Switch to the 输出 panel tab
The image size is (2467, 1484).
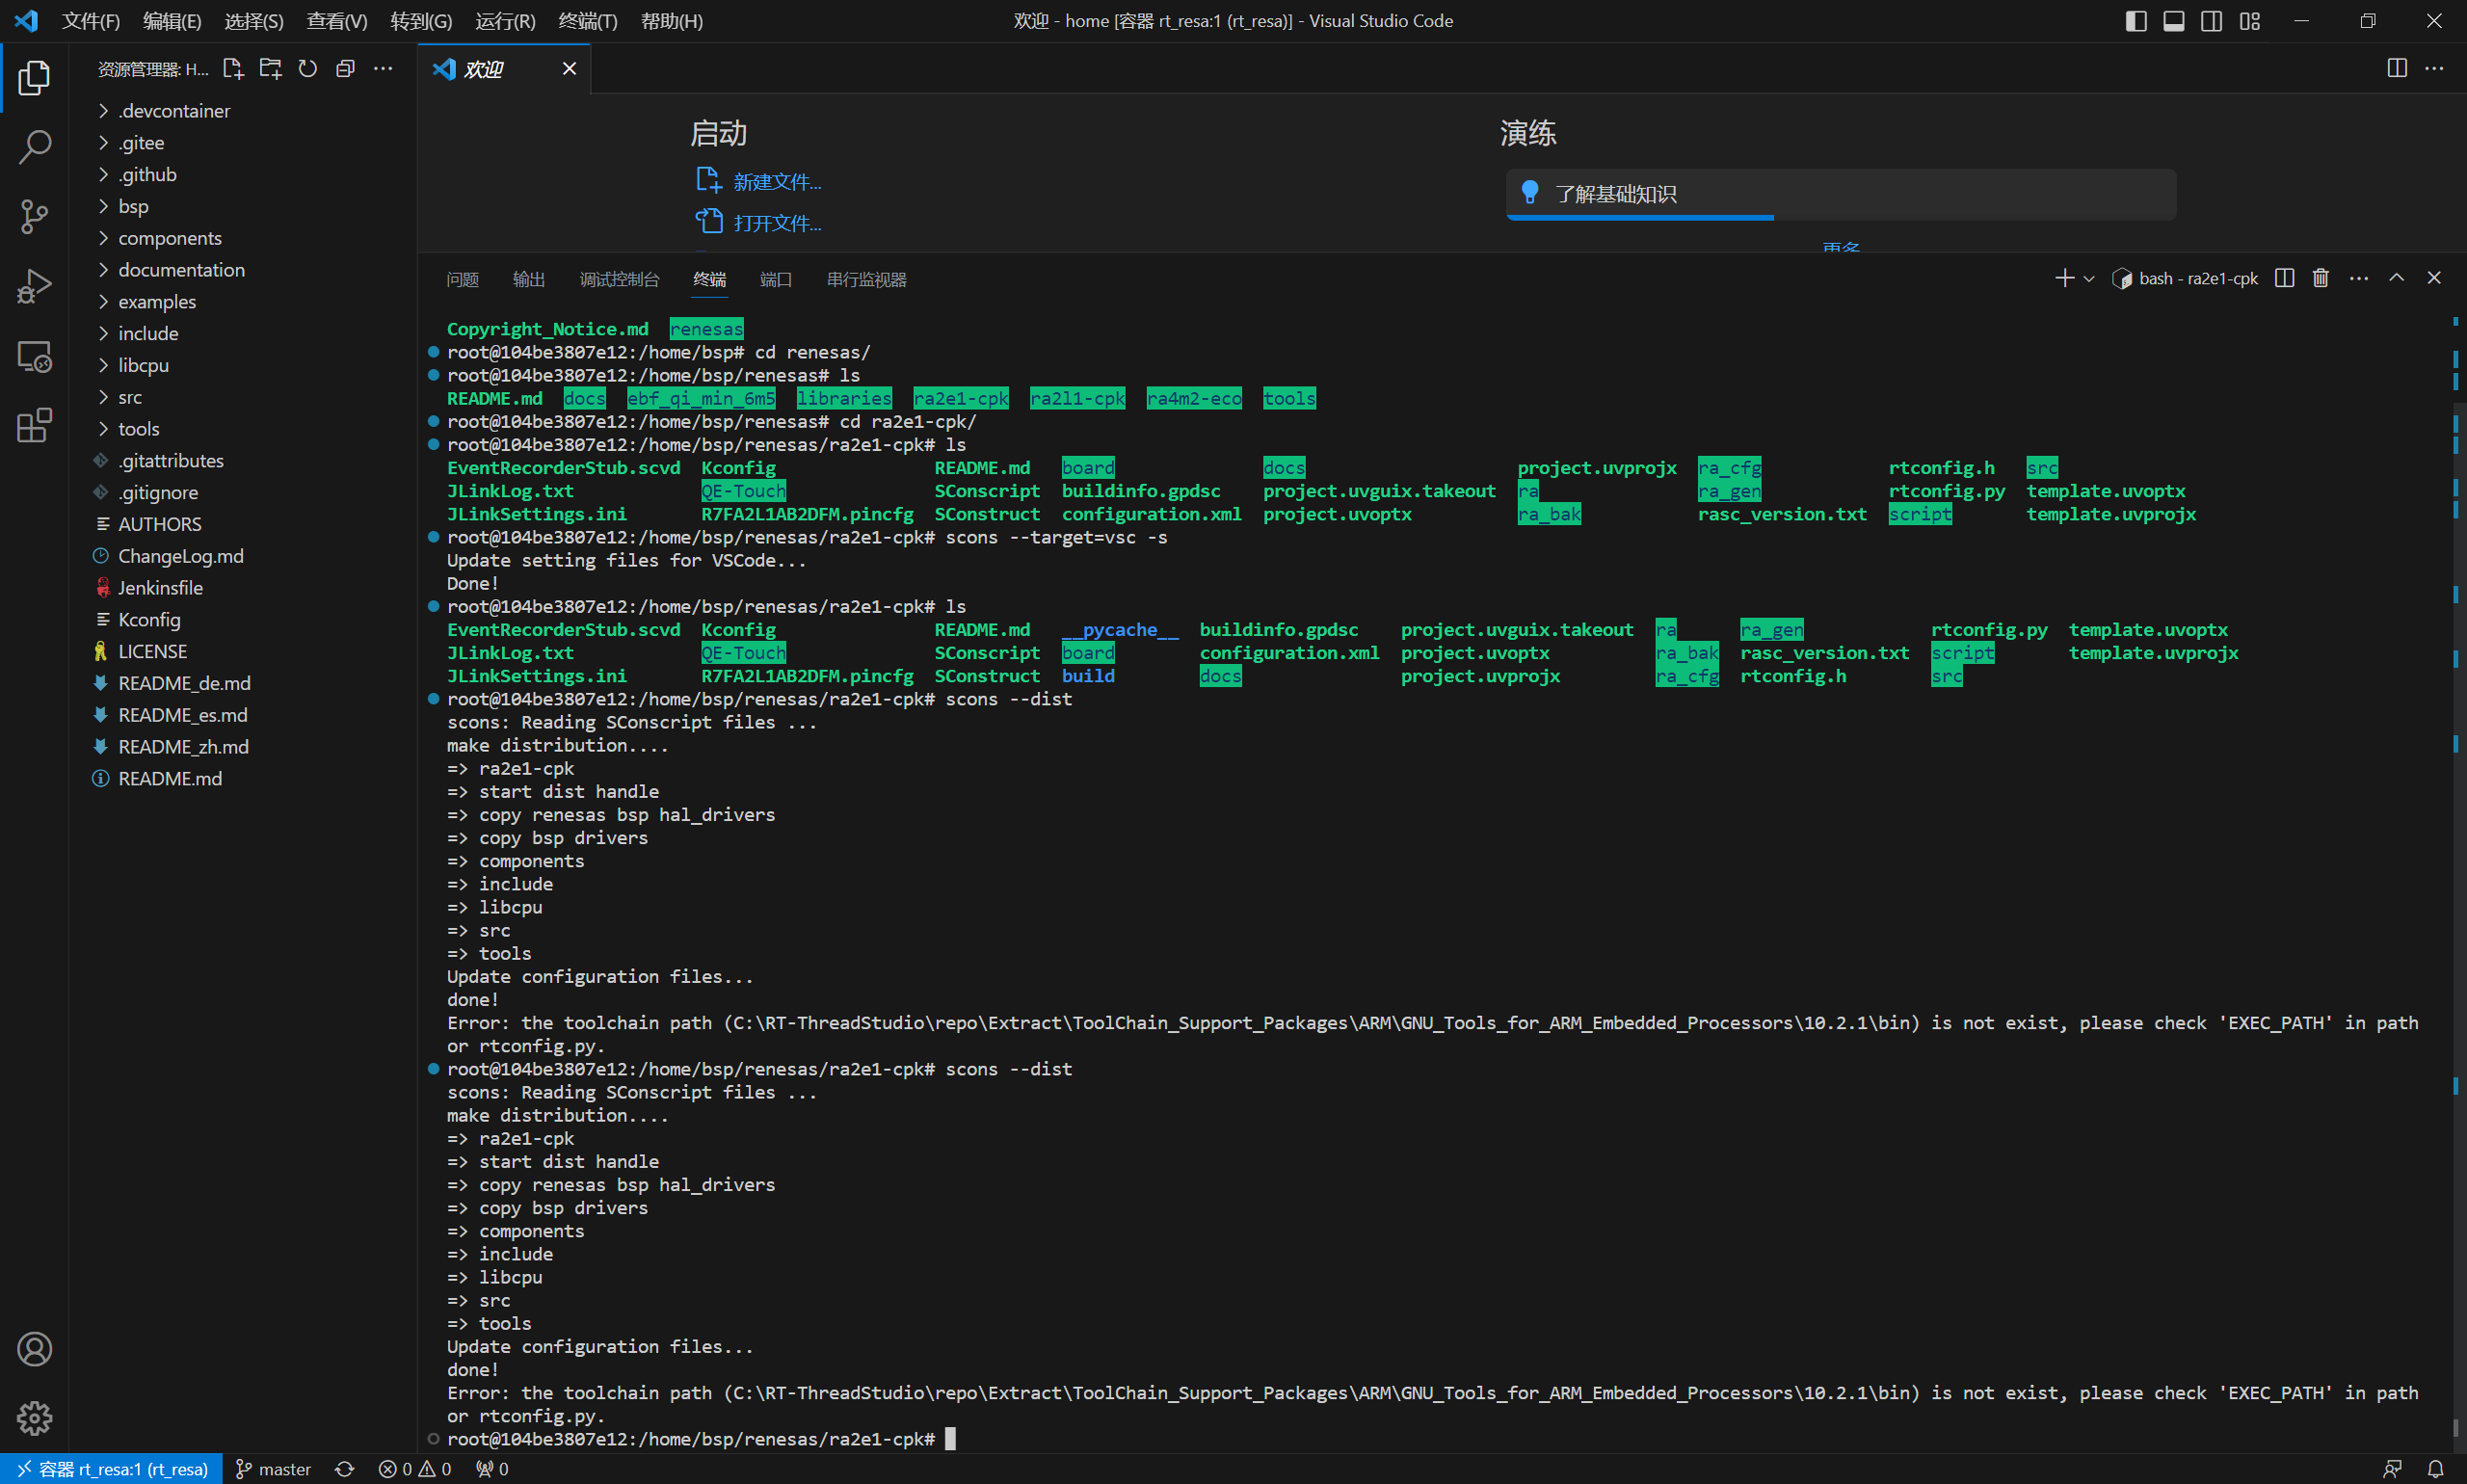(x=529, y=279)
